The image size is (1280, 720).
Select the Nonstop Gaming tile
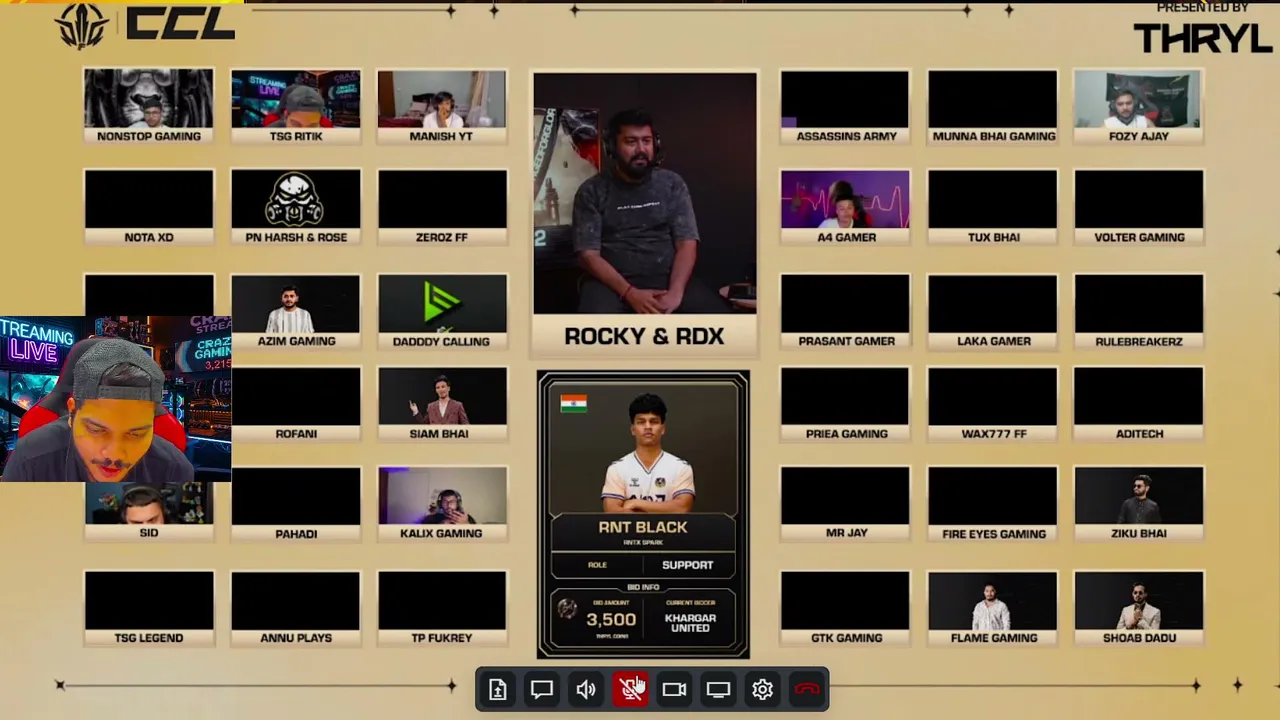coord(149,106)
